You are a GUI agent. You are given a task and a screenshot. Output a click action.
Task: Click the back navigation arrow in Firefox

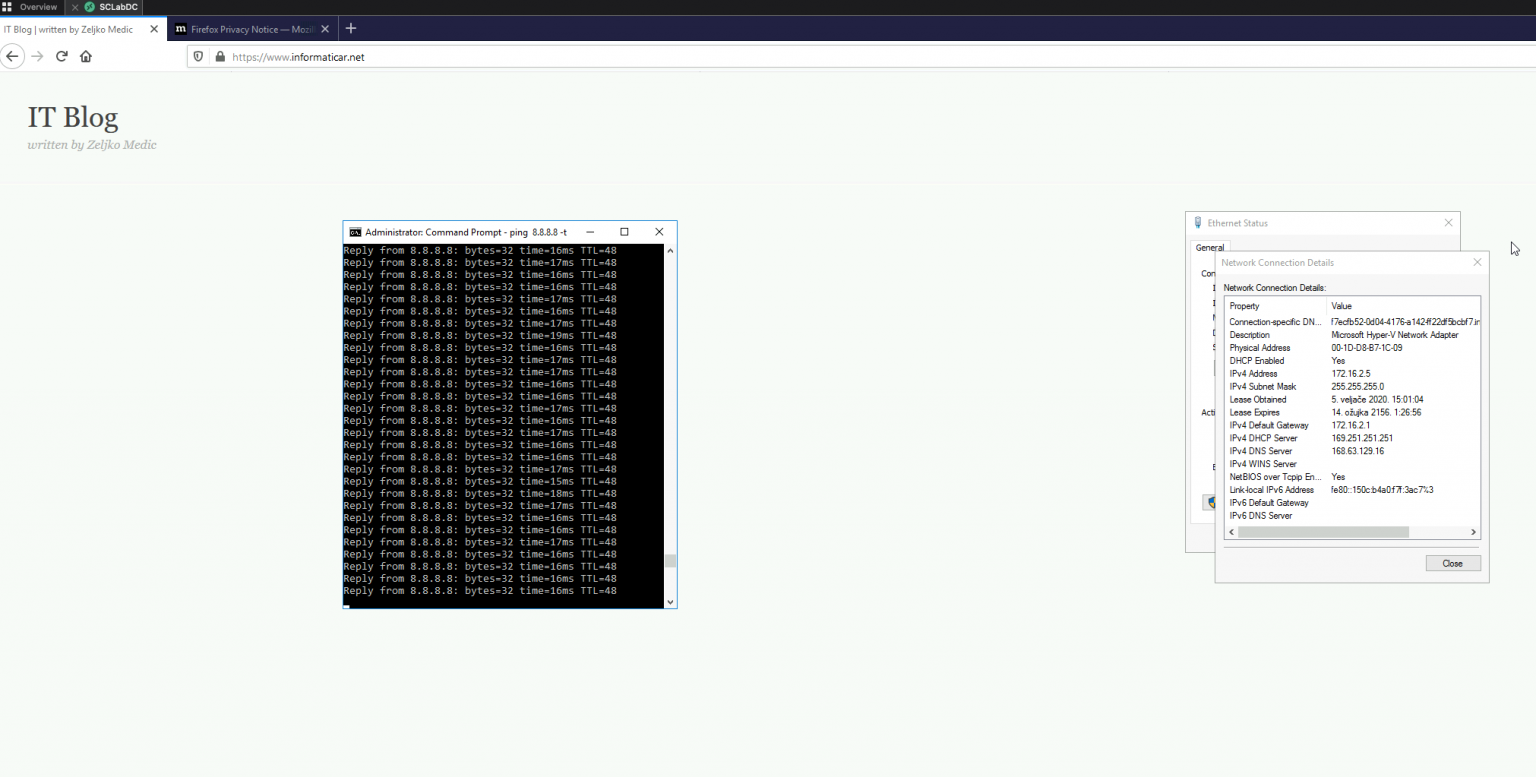coord(12,56)
